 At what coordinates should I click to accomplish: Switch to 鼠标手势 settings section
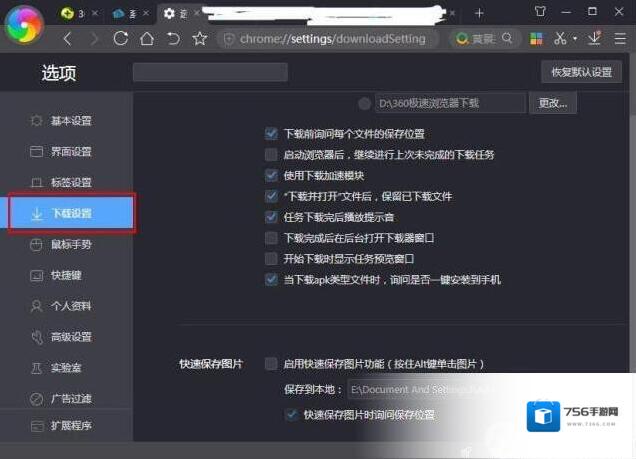(70, 244)
